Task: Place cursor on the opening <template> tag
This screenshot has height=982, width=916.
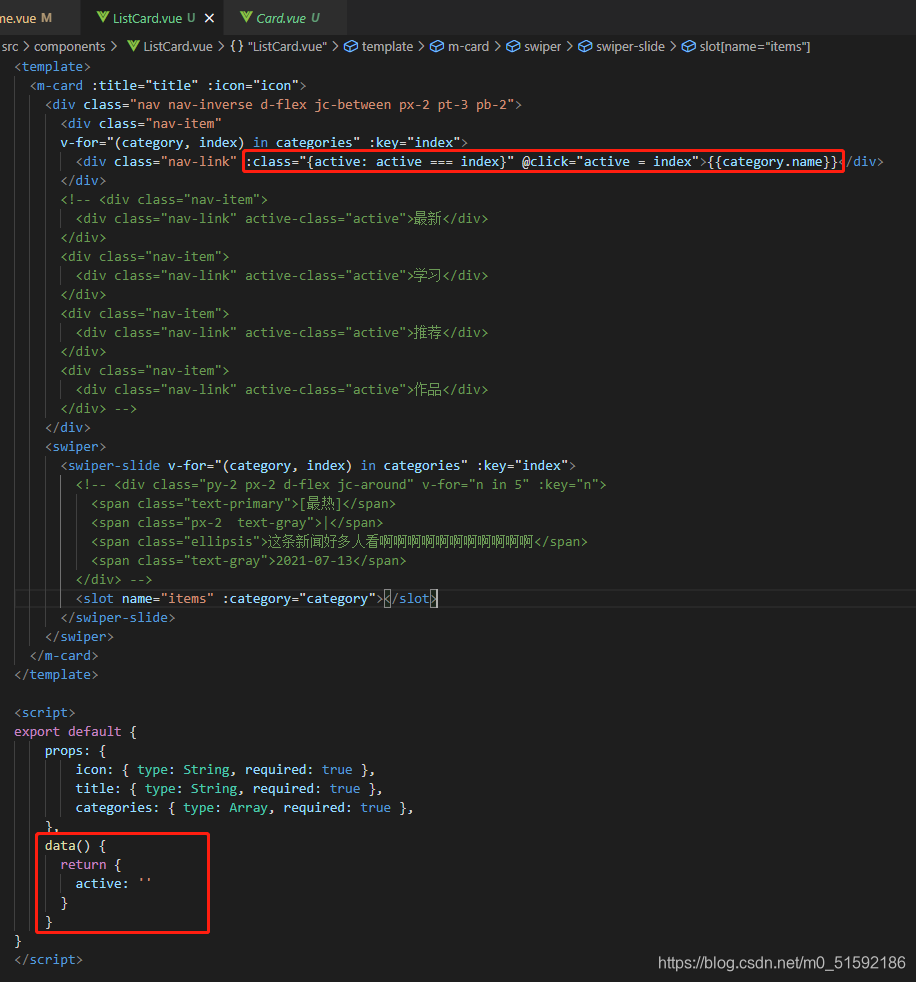Action: [53, 66]
